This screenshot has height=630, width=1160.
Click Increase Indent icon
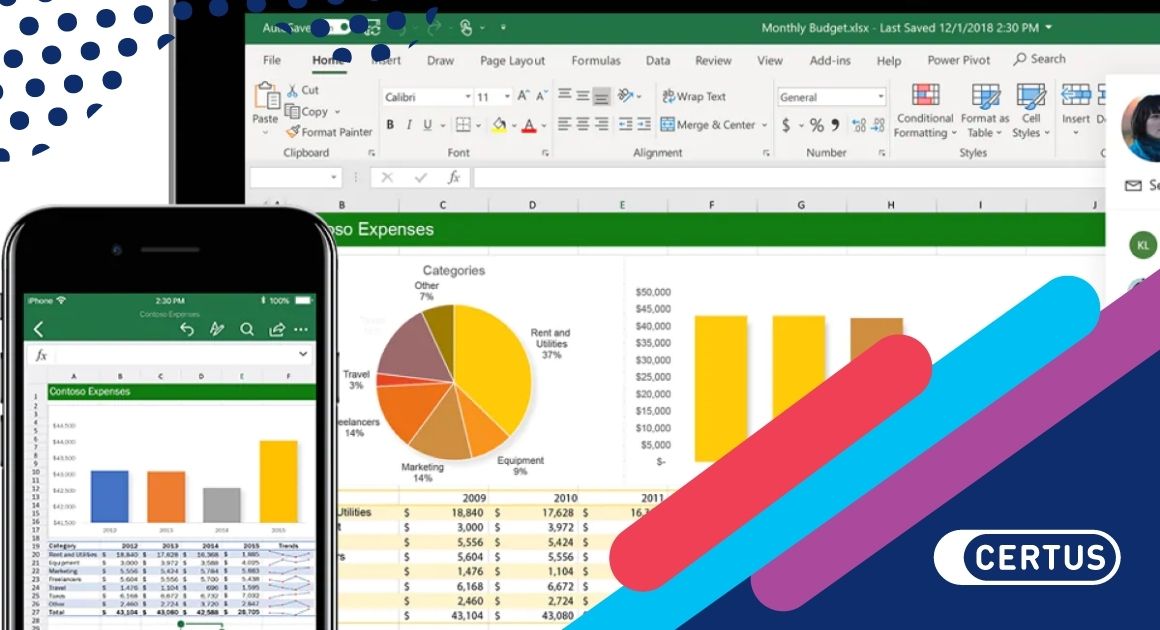(644, 124)
